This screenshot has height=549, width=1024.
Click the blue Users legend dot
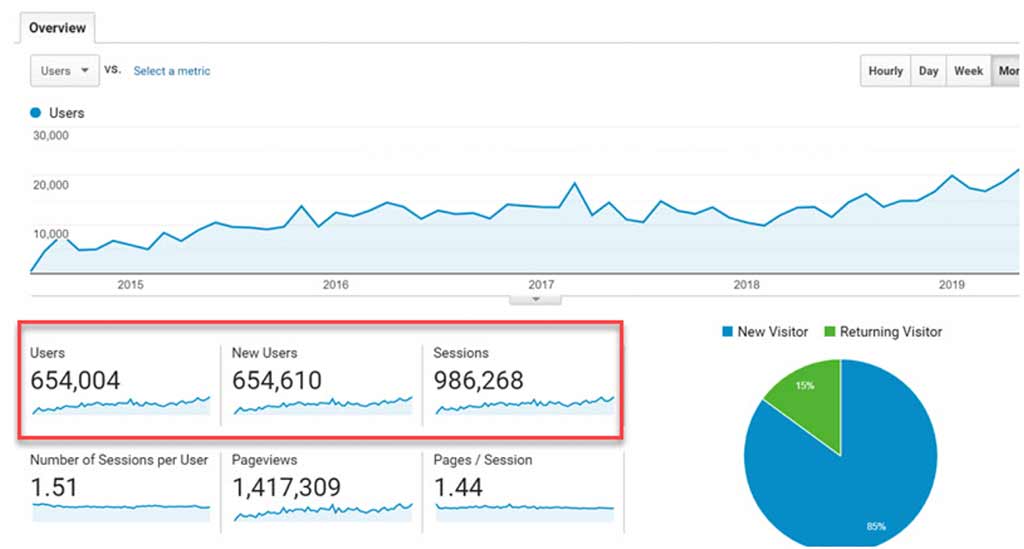pos(35,113)
